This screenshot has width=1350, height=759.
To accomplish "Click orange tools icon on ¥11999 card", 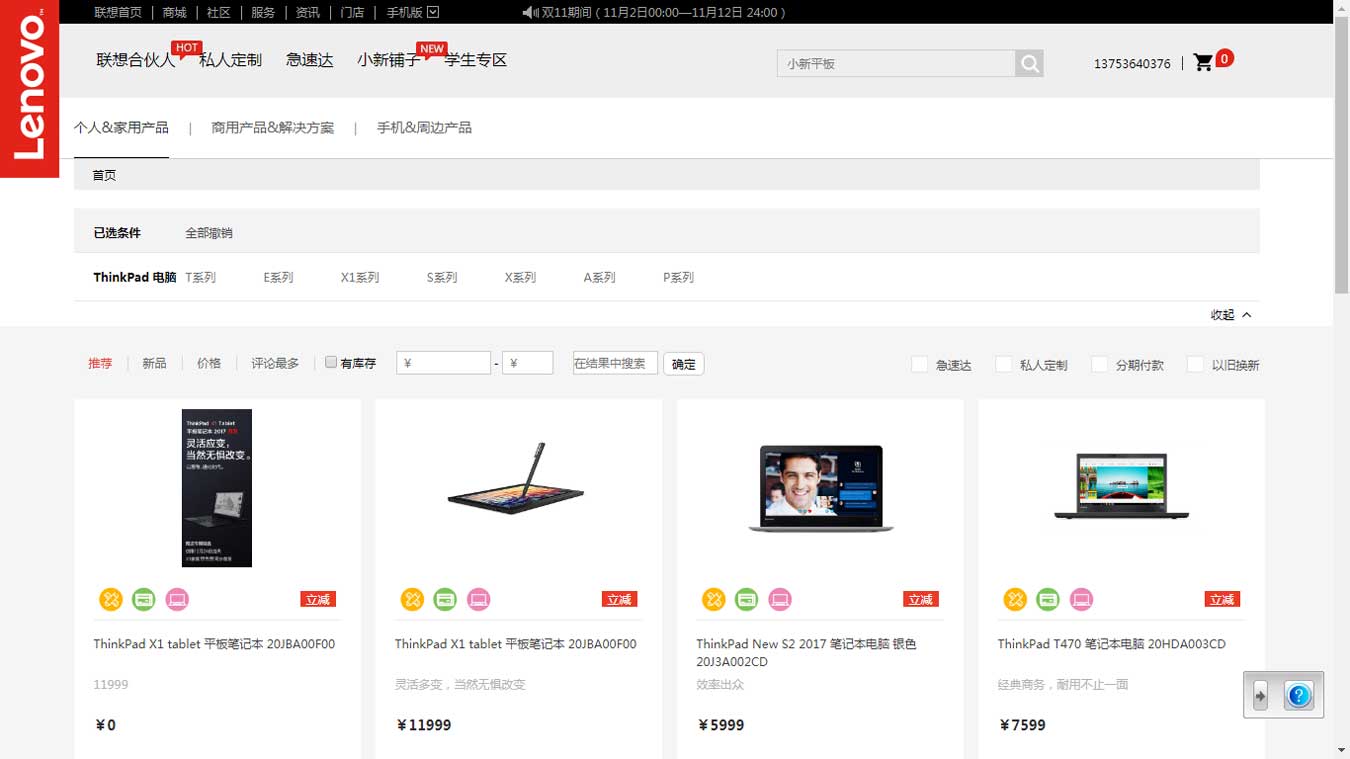I will [412, 599].
